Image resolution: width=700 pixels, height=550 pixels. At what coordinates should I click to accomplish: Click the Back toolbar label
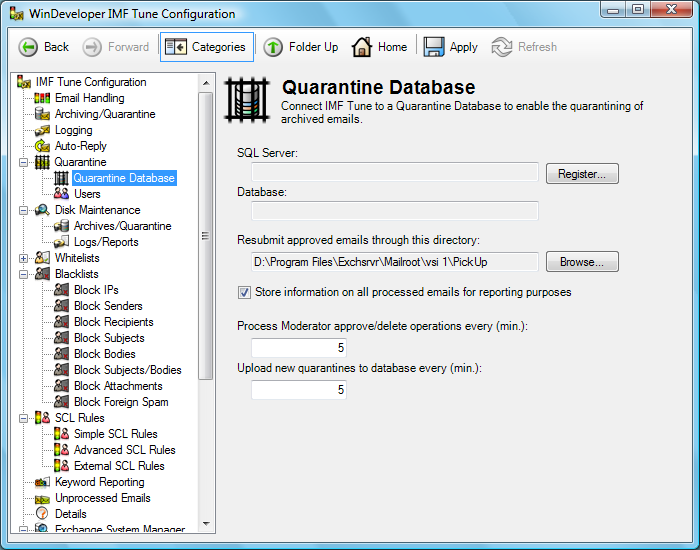(x=56, y=47)
